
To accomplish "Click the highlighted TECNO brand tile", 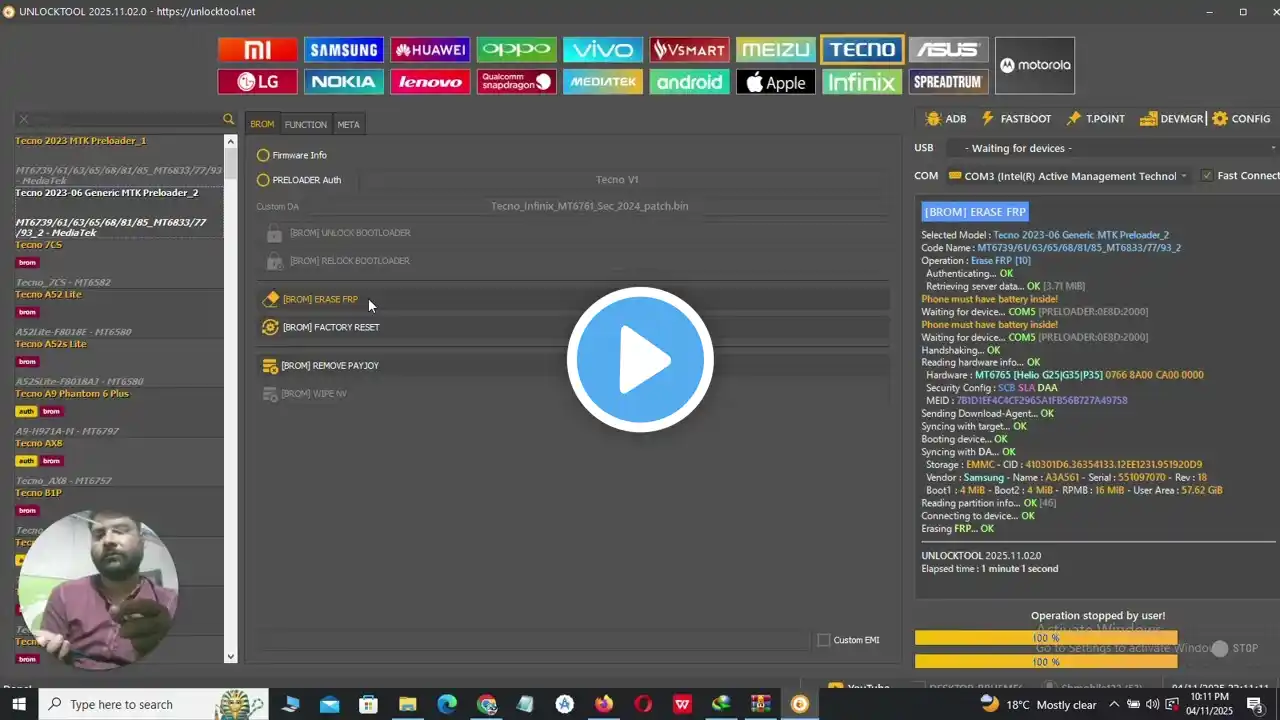I will click(862, 49).
